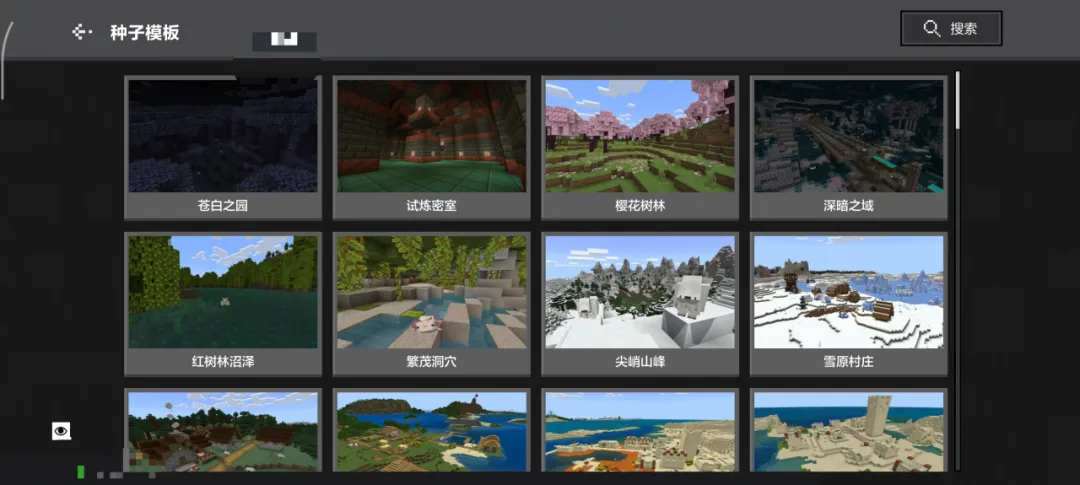Open the 搜索 search button
The image size is (1080, 485).
951,28
